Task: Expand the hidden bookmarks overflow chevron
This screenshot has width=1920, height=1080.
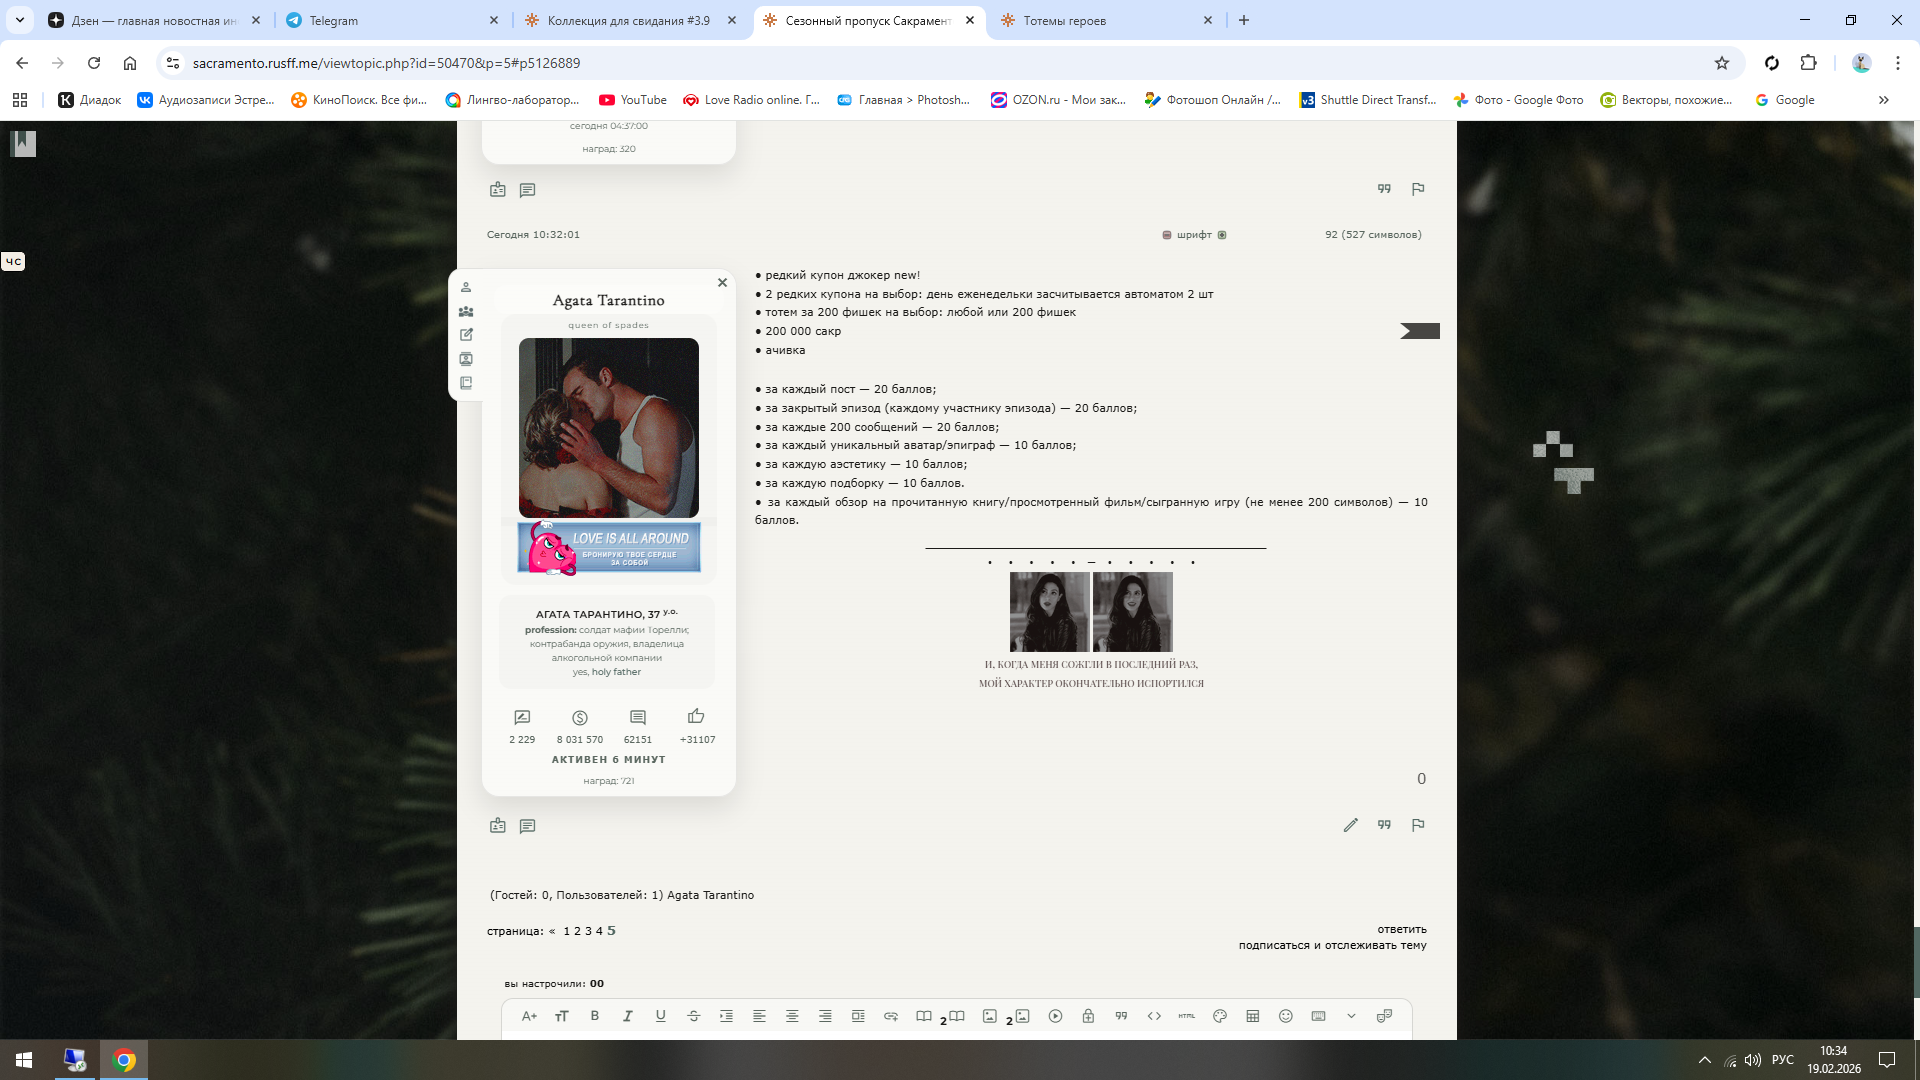Action: pos(1883,100)
